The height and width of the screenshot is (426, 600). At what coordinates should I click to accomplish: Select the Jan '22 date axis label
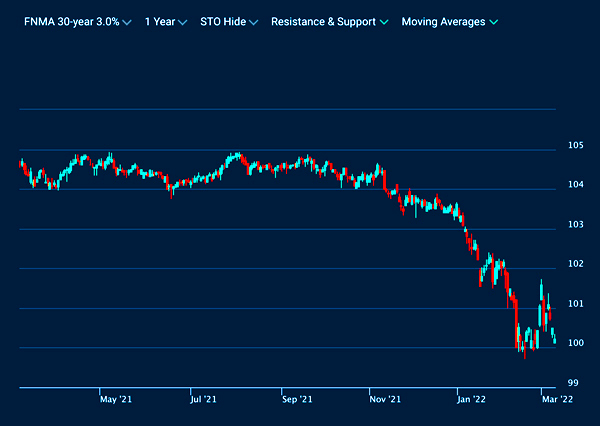click(x=472, y=400)
